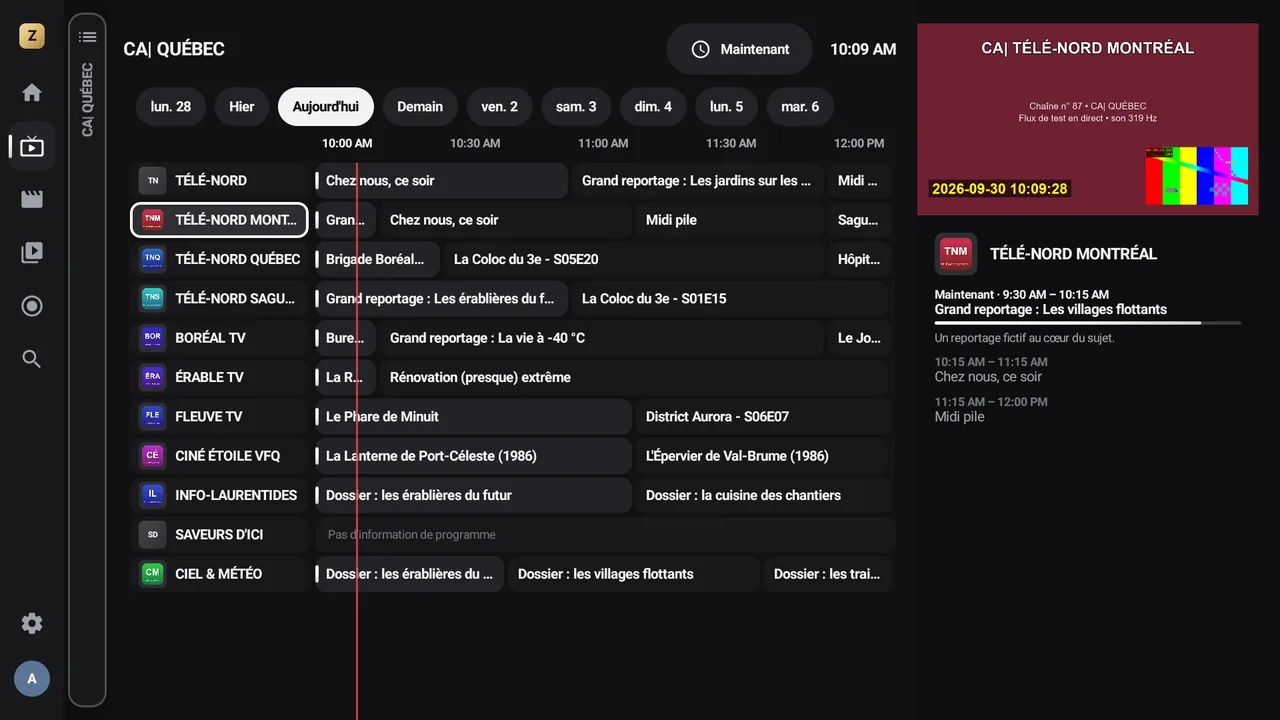The width and height of the screenshot is (1280, 720).
Task: Open the Live TV sidebar icon
Action: point(32,147)
